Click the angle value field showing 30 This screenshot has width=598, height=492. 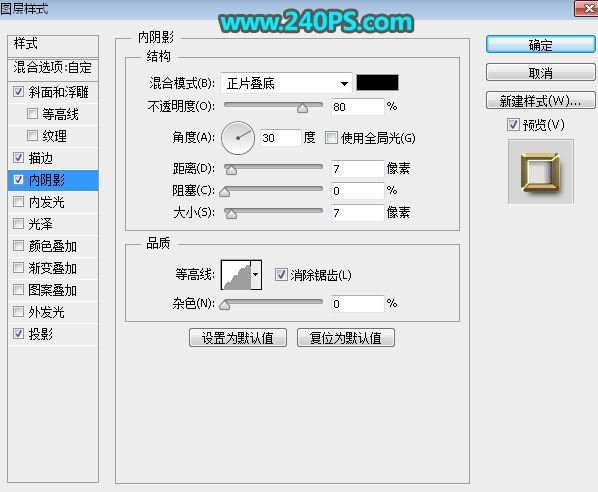pos(280,138)
